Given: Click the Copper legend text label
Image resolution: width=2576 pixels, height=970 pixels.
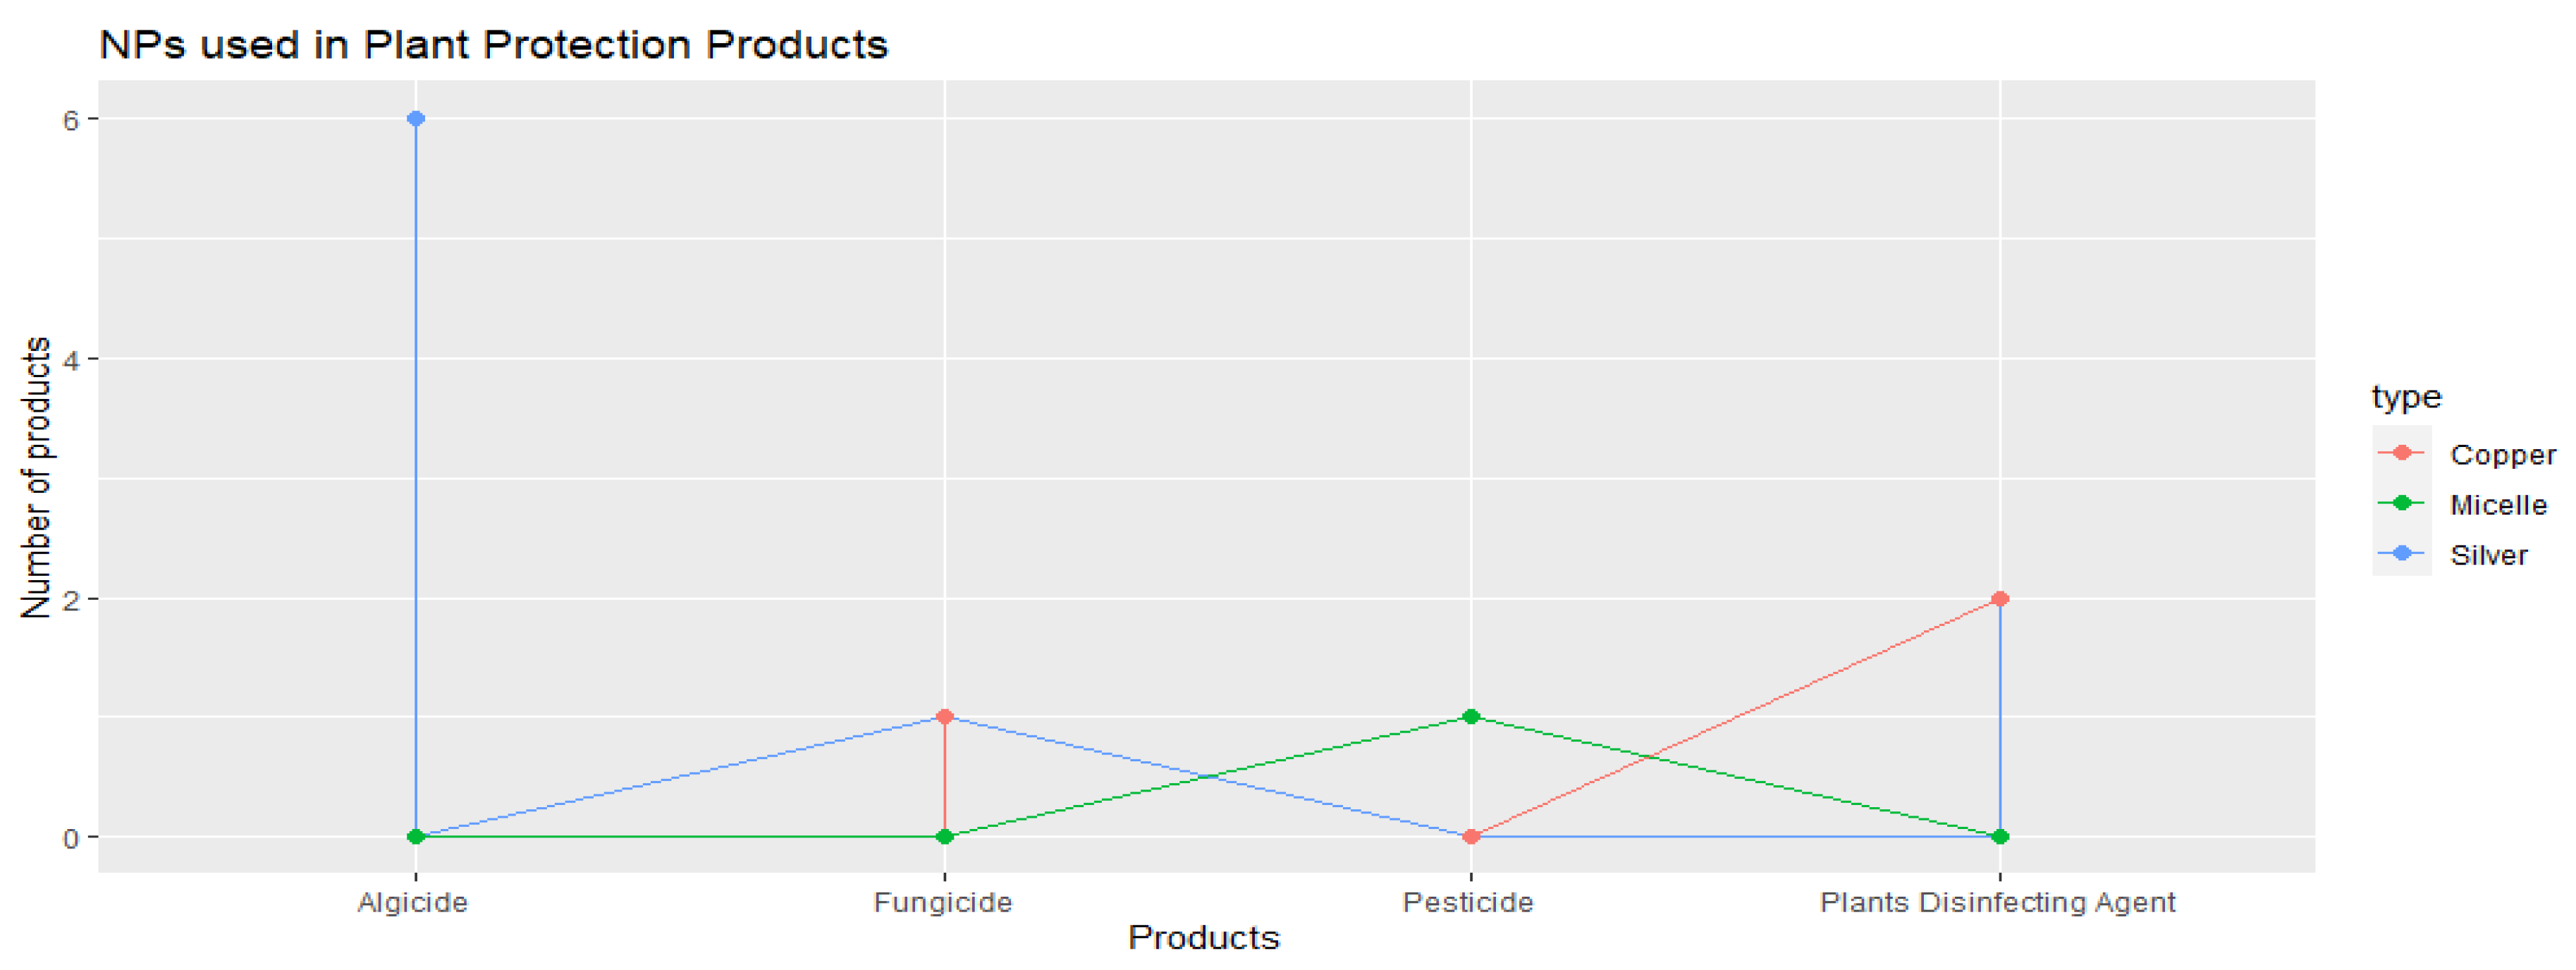Looking at the screenshot, I should click(x=2502, y=454).
